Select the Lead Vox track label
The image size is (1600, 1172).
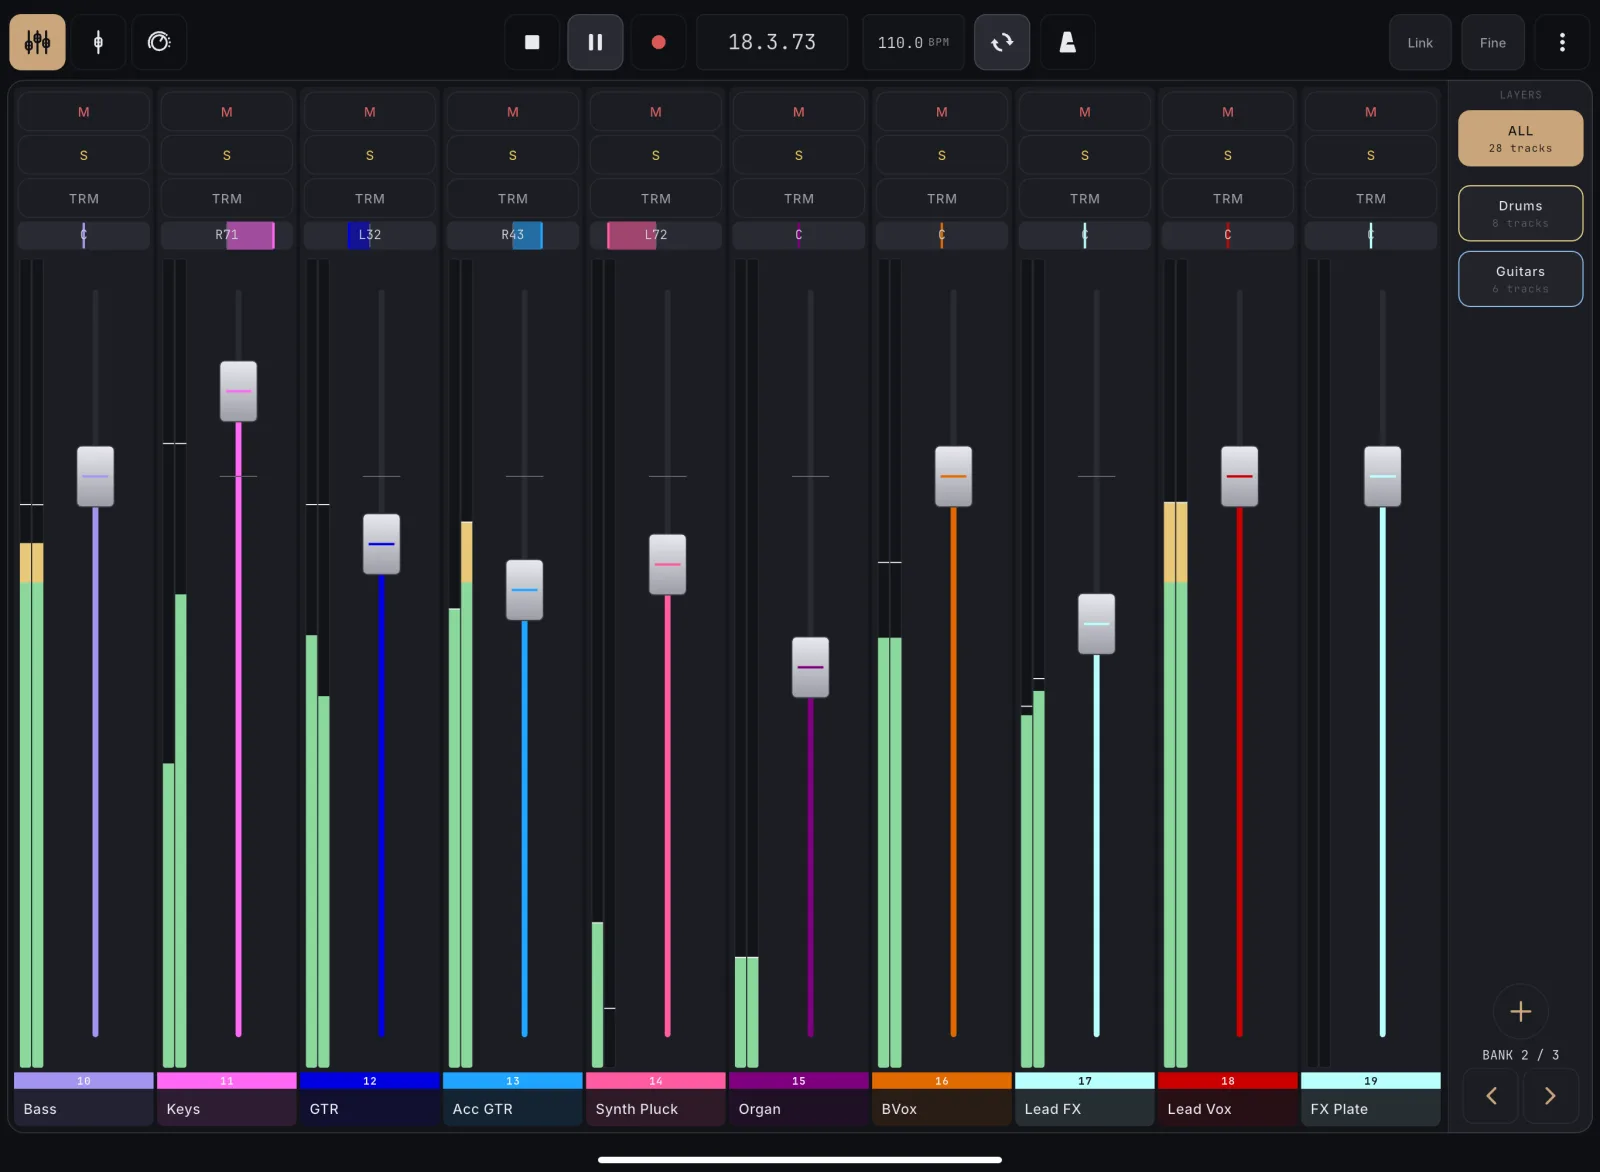(1228, 1108)
